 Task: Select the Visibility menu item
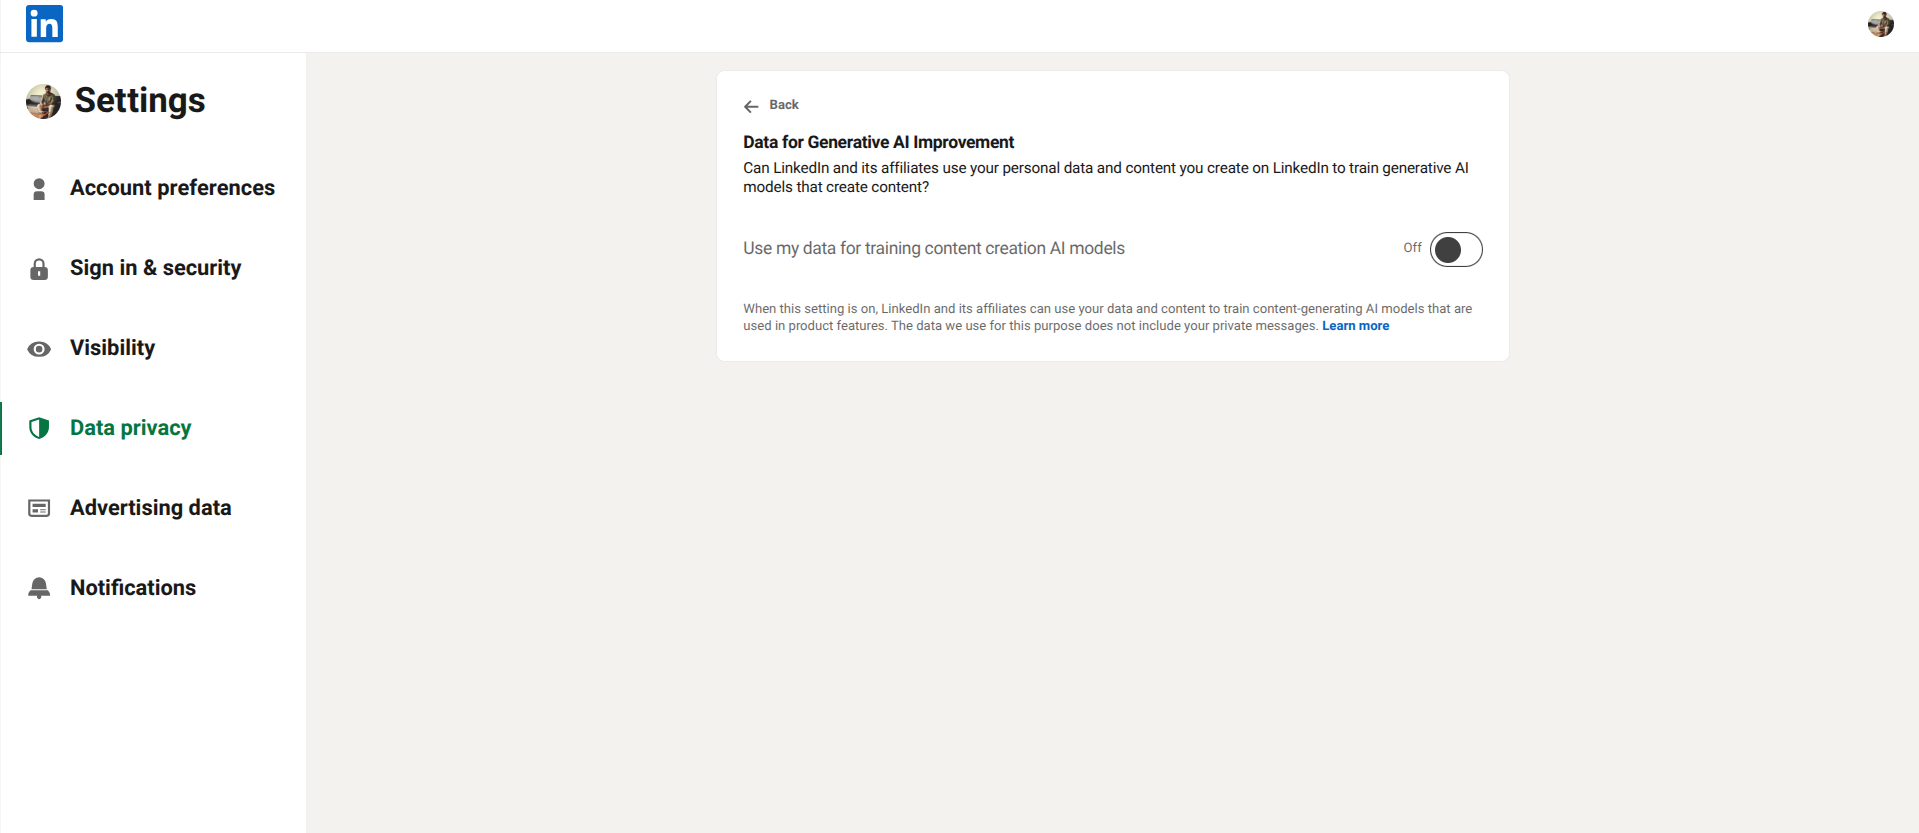click(x=112, y=348)
